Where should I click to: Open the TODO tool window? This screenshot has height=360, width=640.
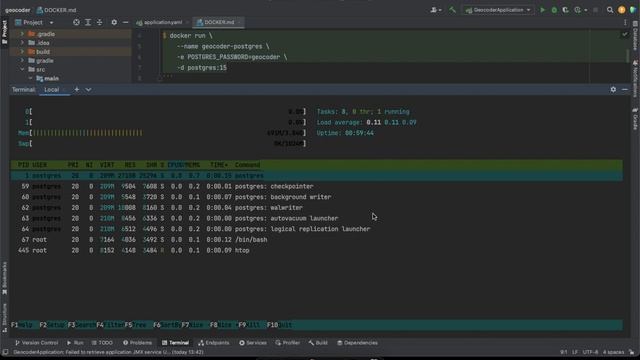102,342
